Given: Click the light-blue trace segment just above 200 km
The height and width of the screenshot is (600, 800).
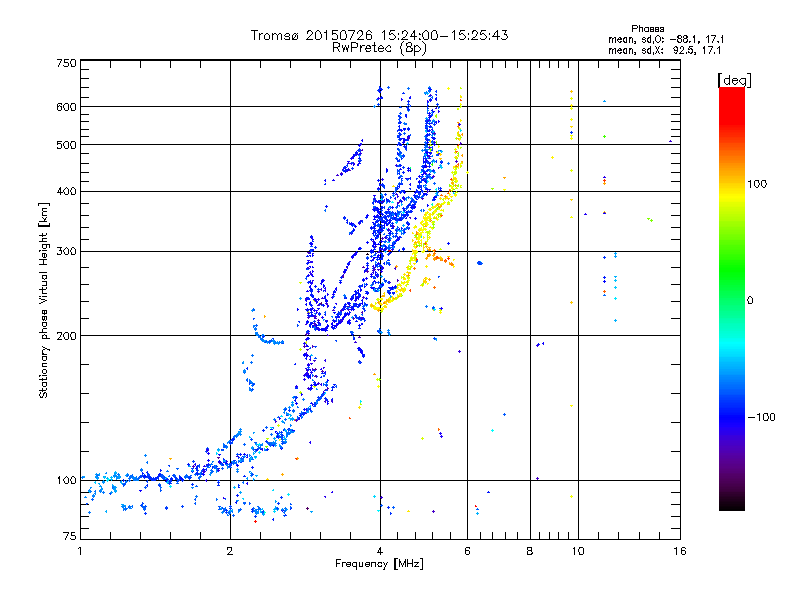Looking at the screenshot, I should coord(265,338).
